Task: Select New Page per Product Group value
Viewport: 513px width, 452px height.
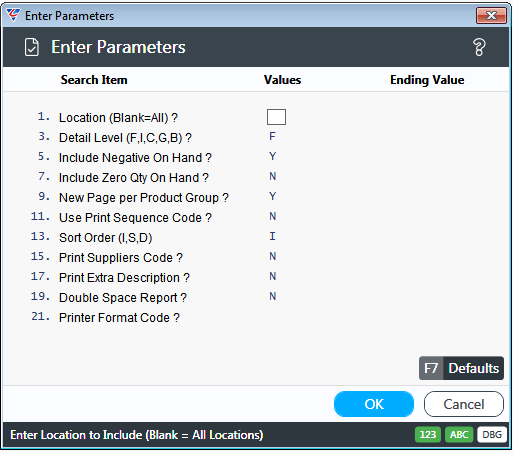Action: click(272, 196)
